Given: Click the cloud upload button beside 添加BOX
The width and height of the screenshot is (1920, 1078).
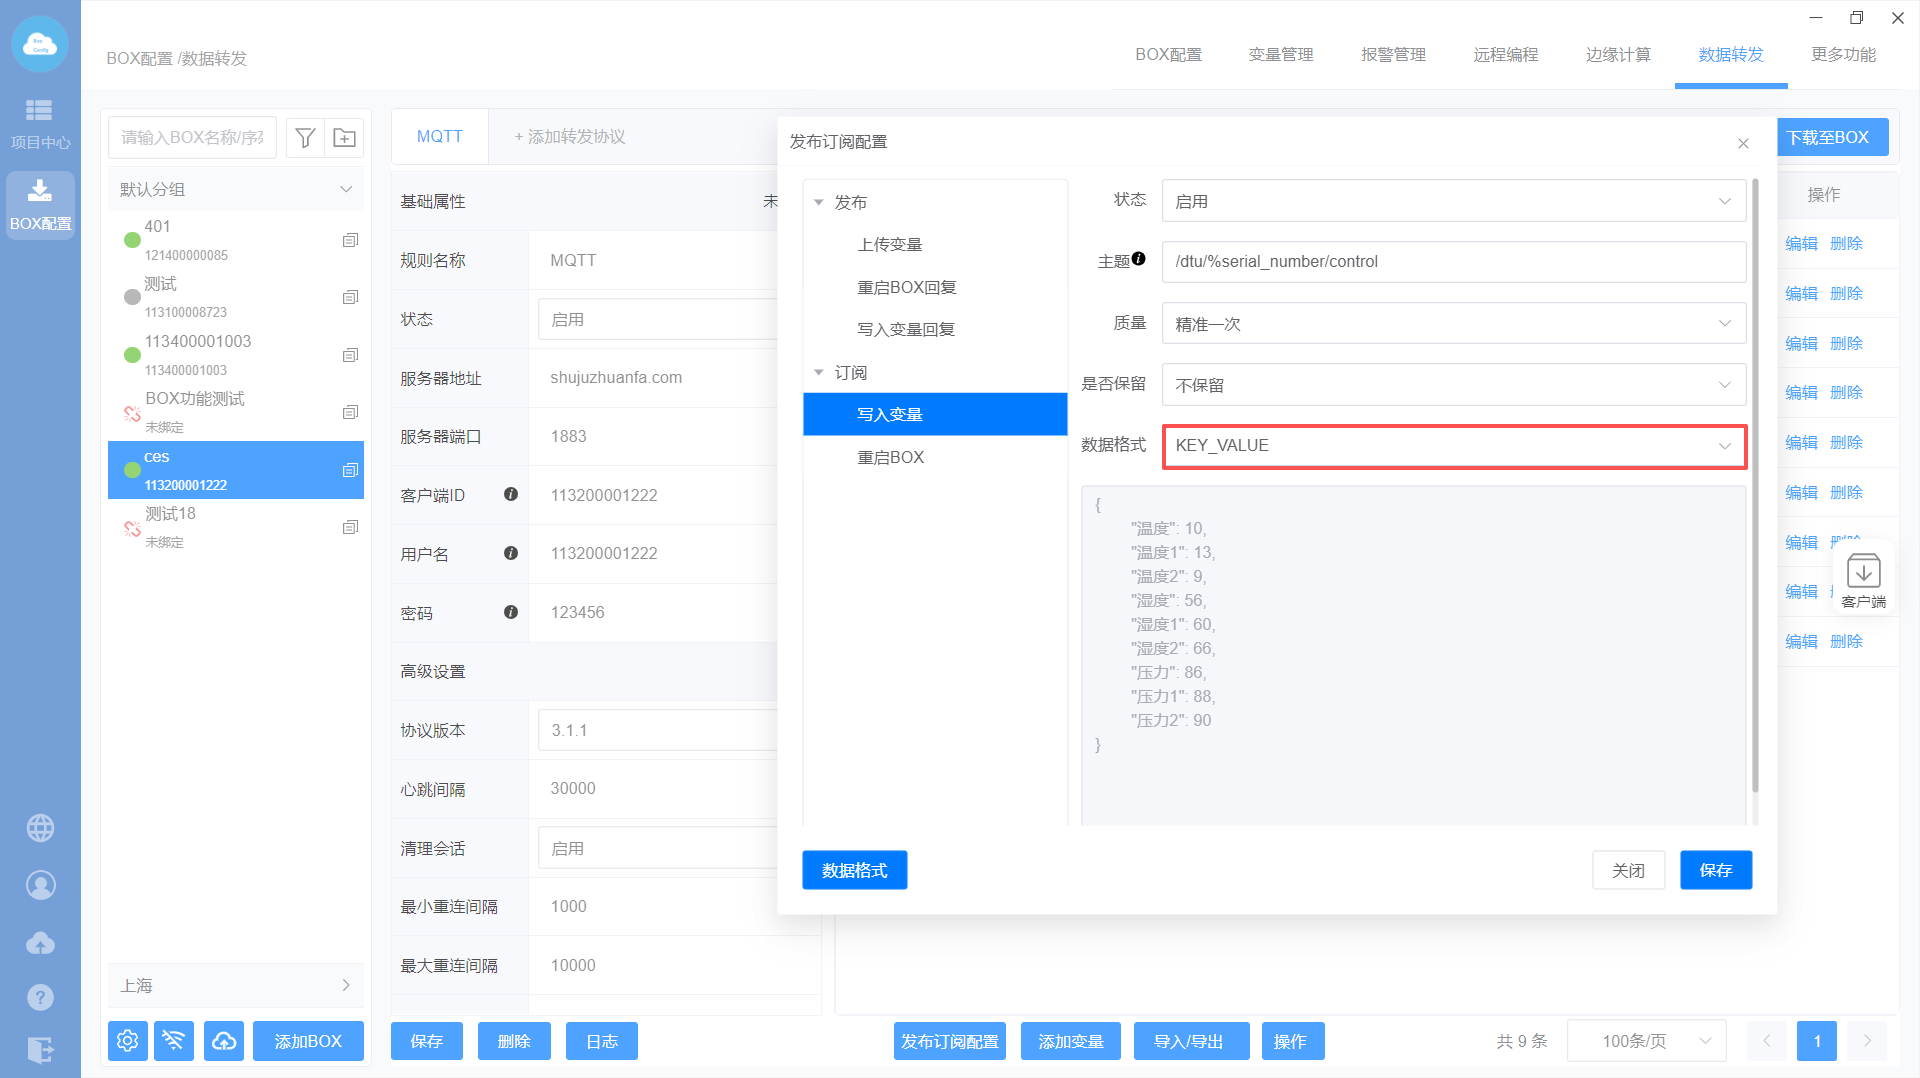Looking at the screenshot, I should 224,1041.
